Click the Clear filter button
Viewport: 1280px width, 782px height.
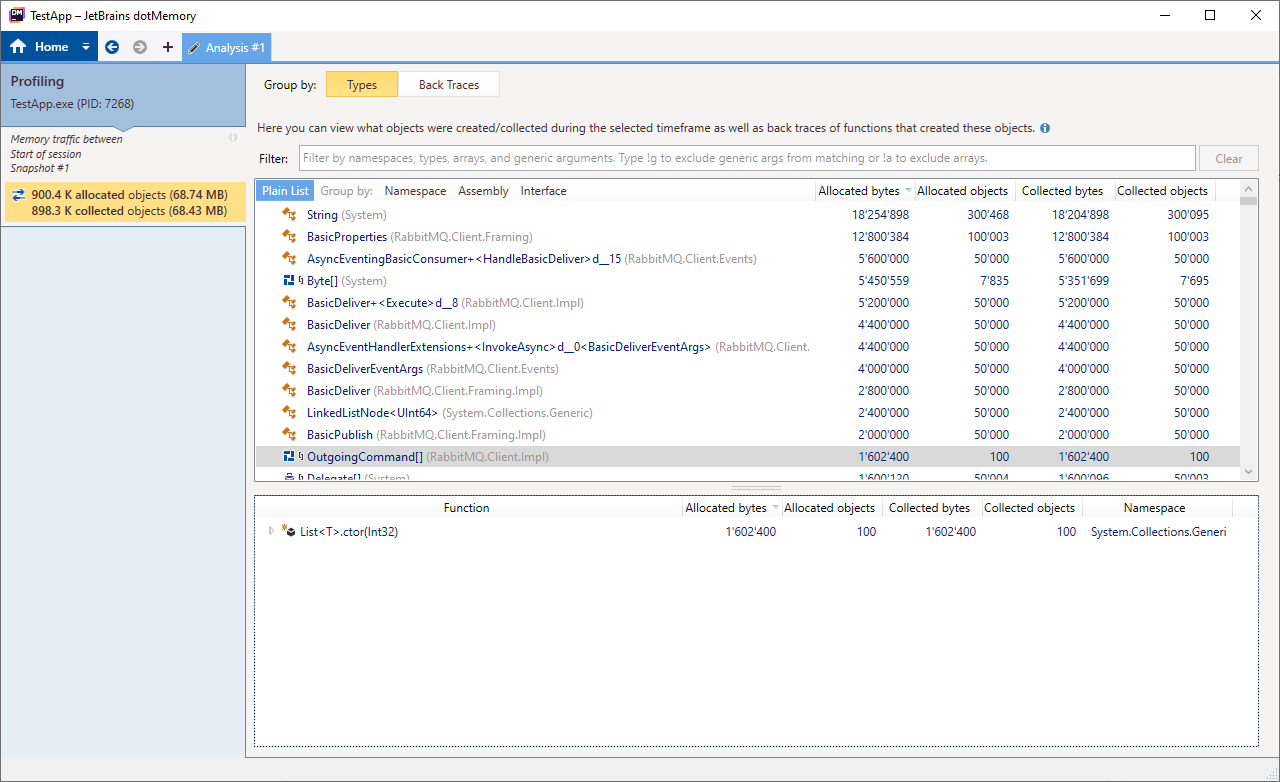pos(1229,158)
